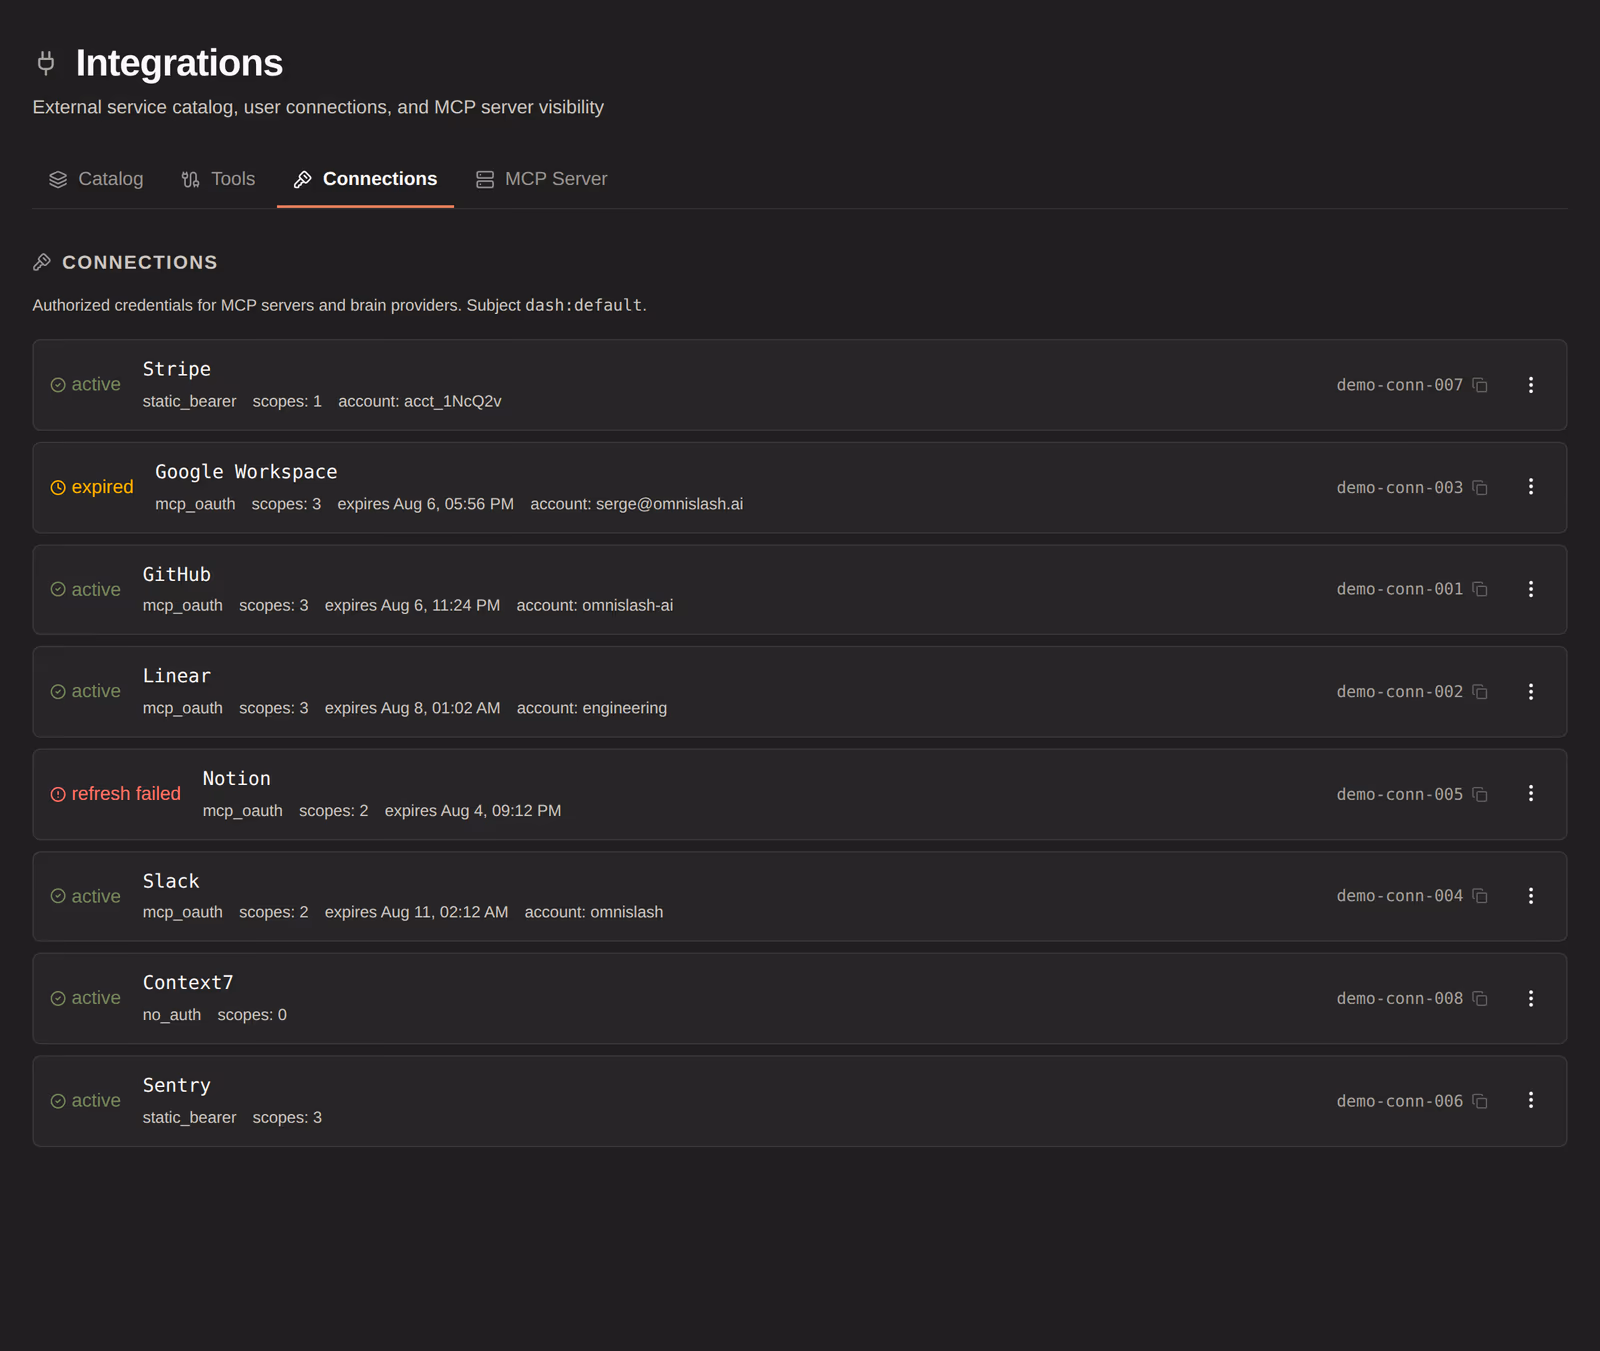Click the account: acct_1NcQ2v text
Screen dimensions: 1600x1351
[x=420, y=401]
